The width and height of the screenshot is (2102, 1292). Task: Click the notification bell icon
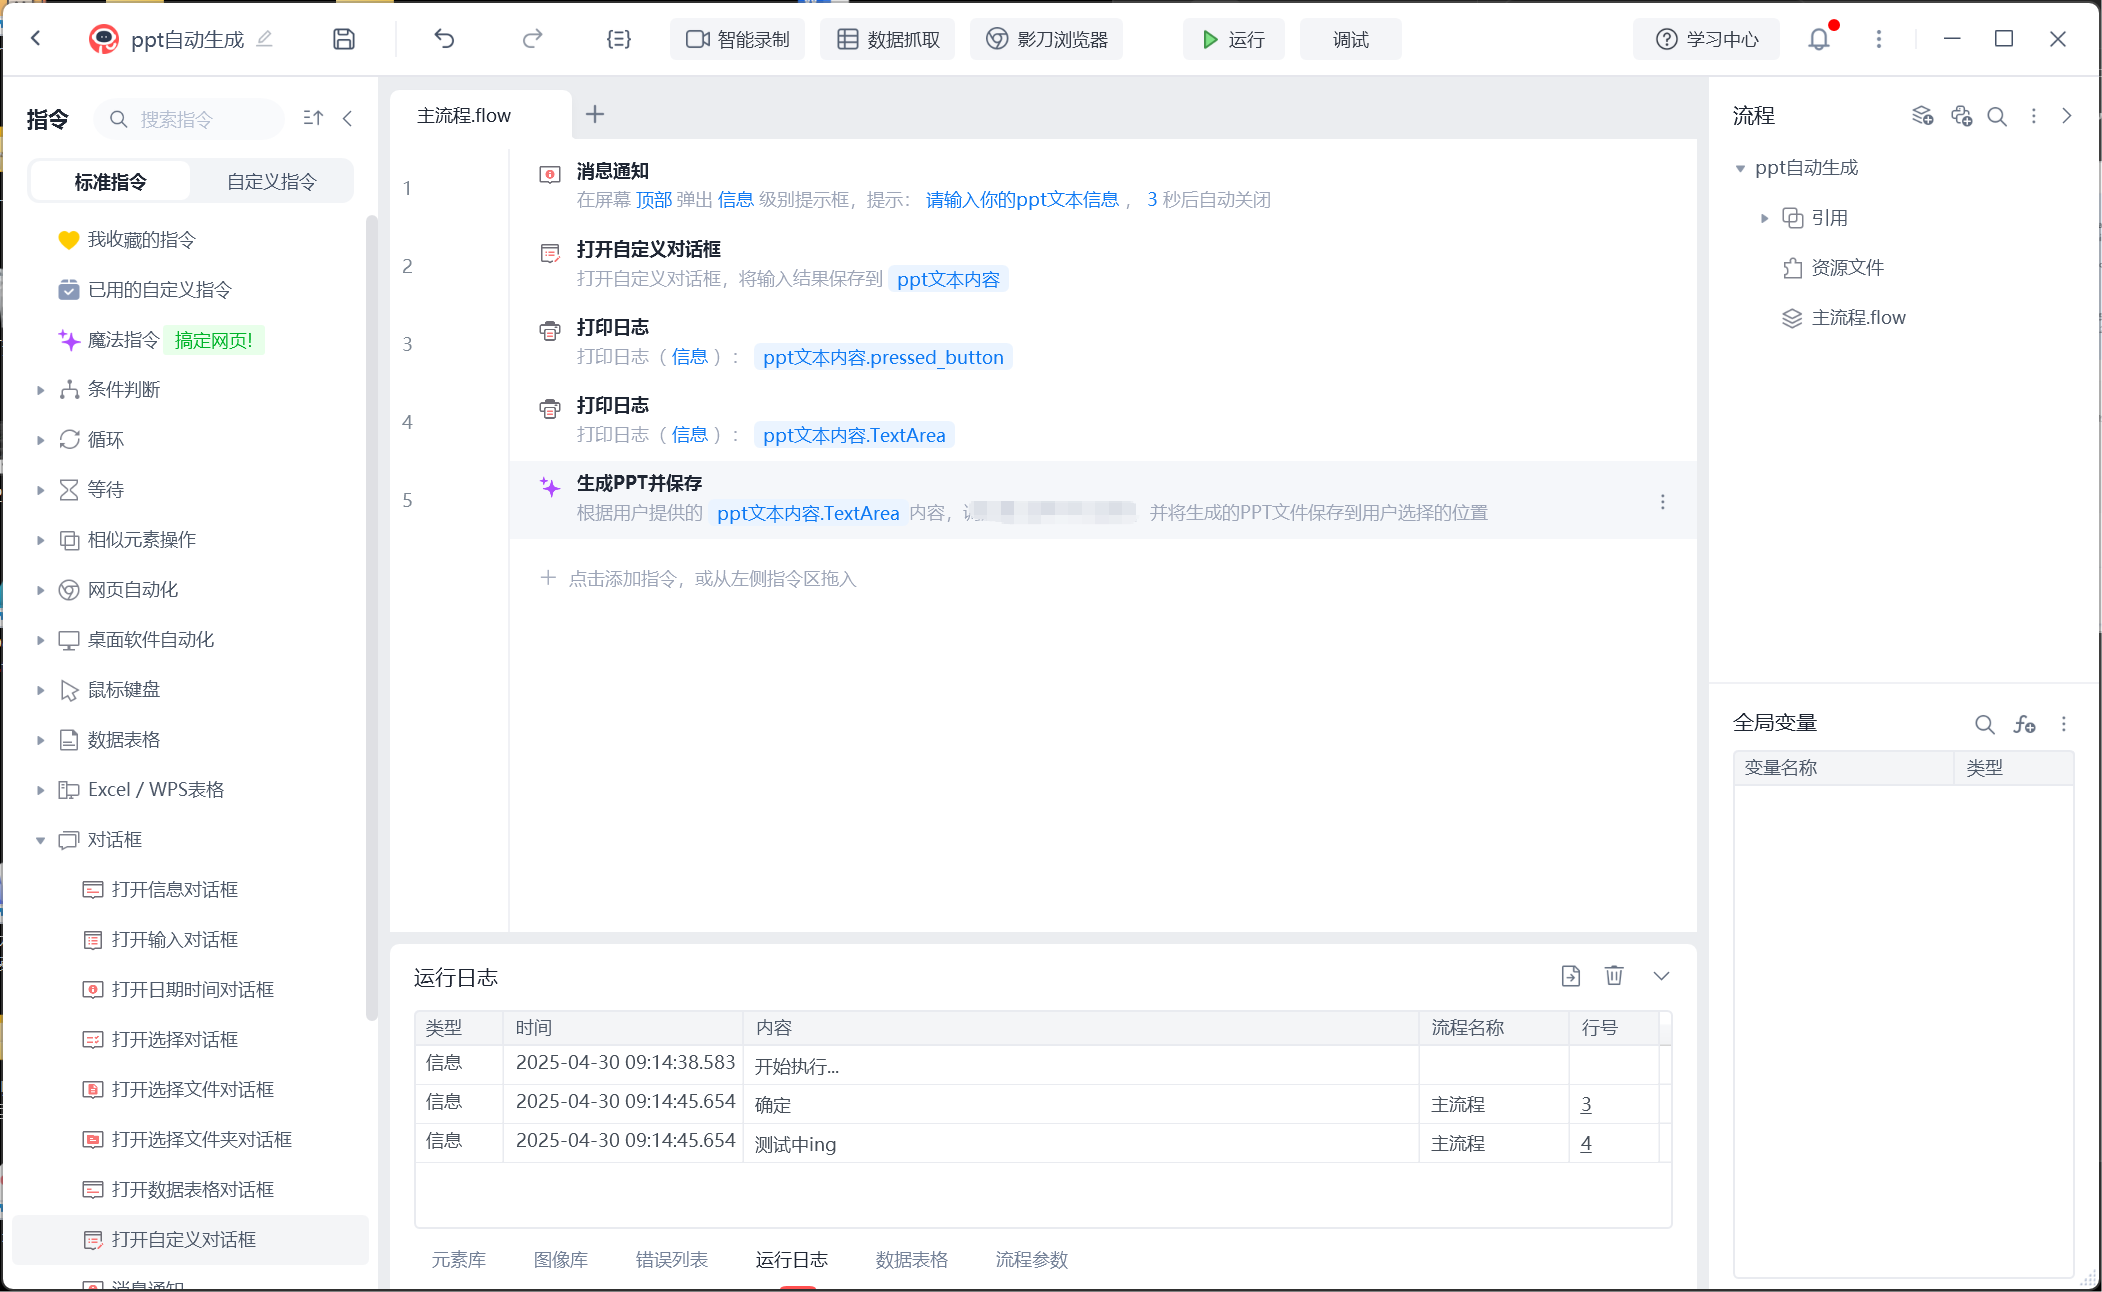tap(1818, 39)
